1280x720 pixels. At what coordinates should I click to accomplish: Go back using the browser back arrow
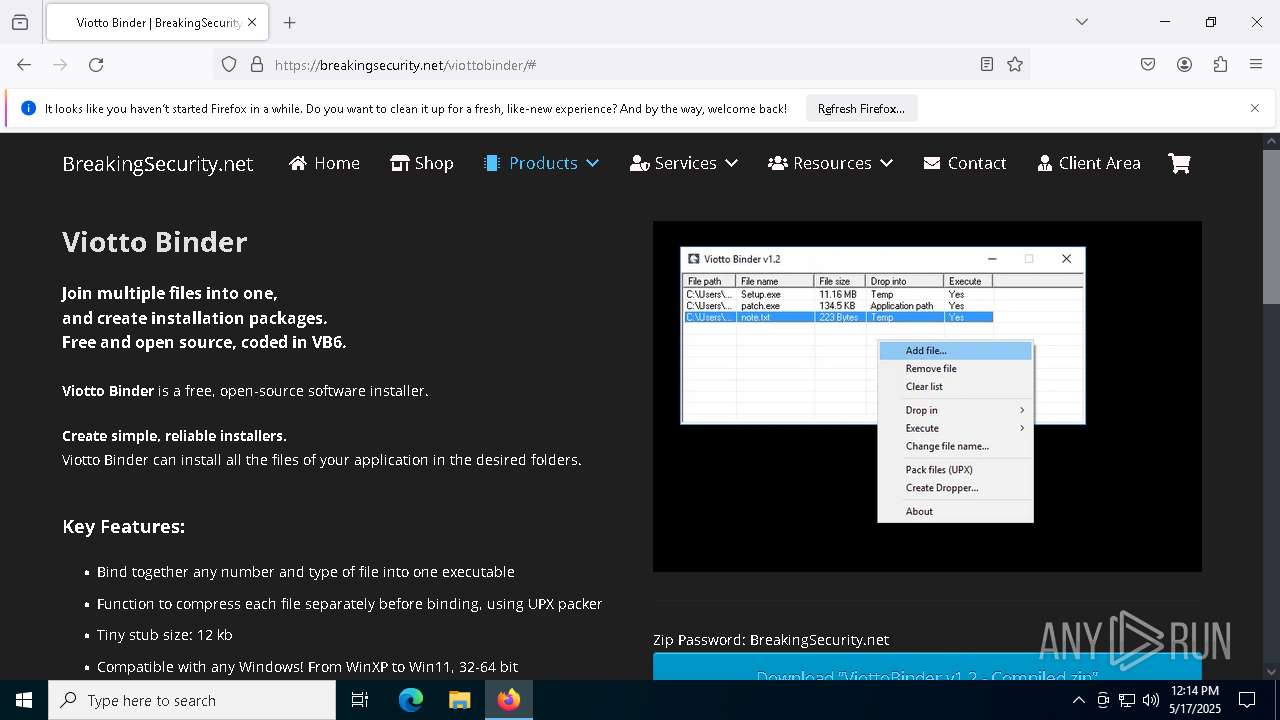click(x=24, y=64)
